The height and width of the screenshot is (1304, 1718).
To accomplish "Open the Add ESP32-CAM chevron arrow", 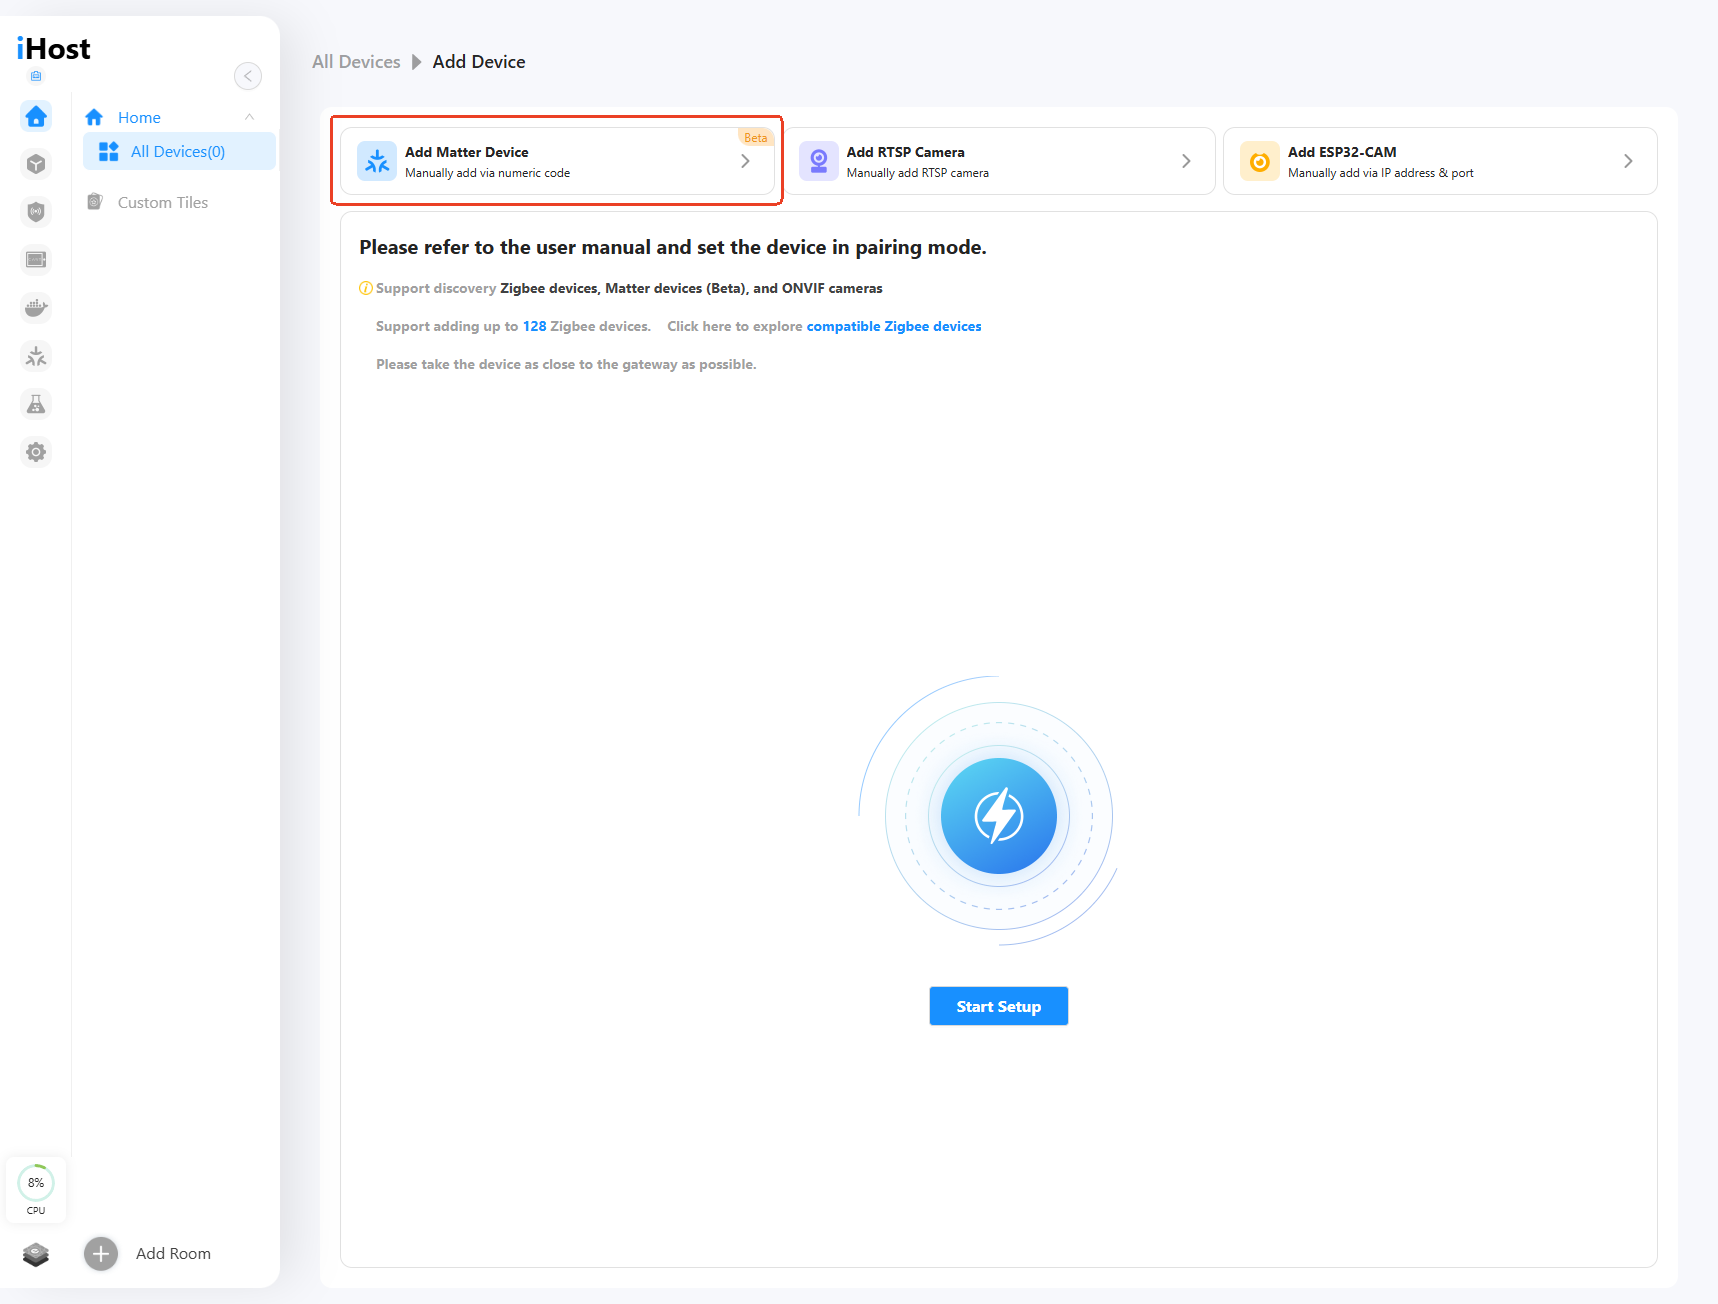I will (1628, 161).
